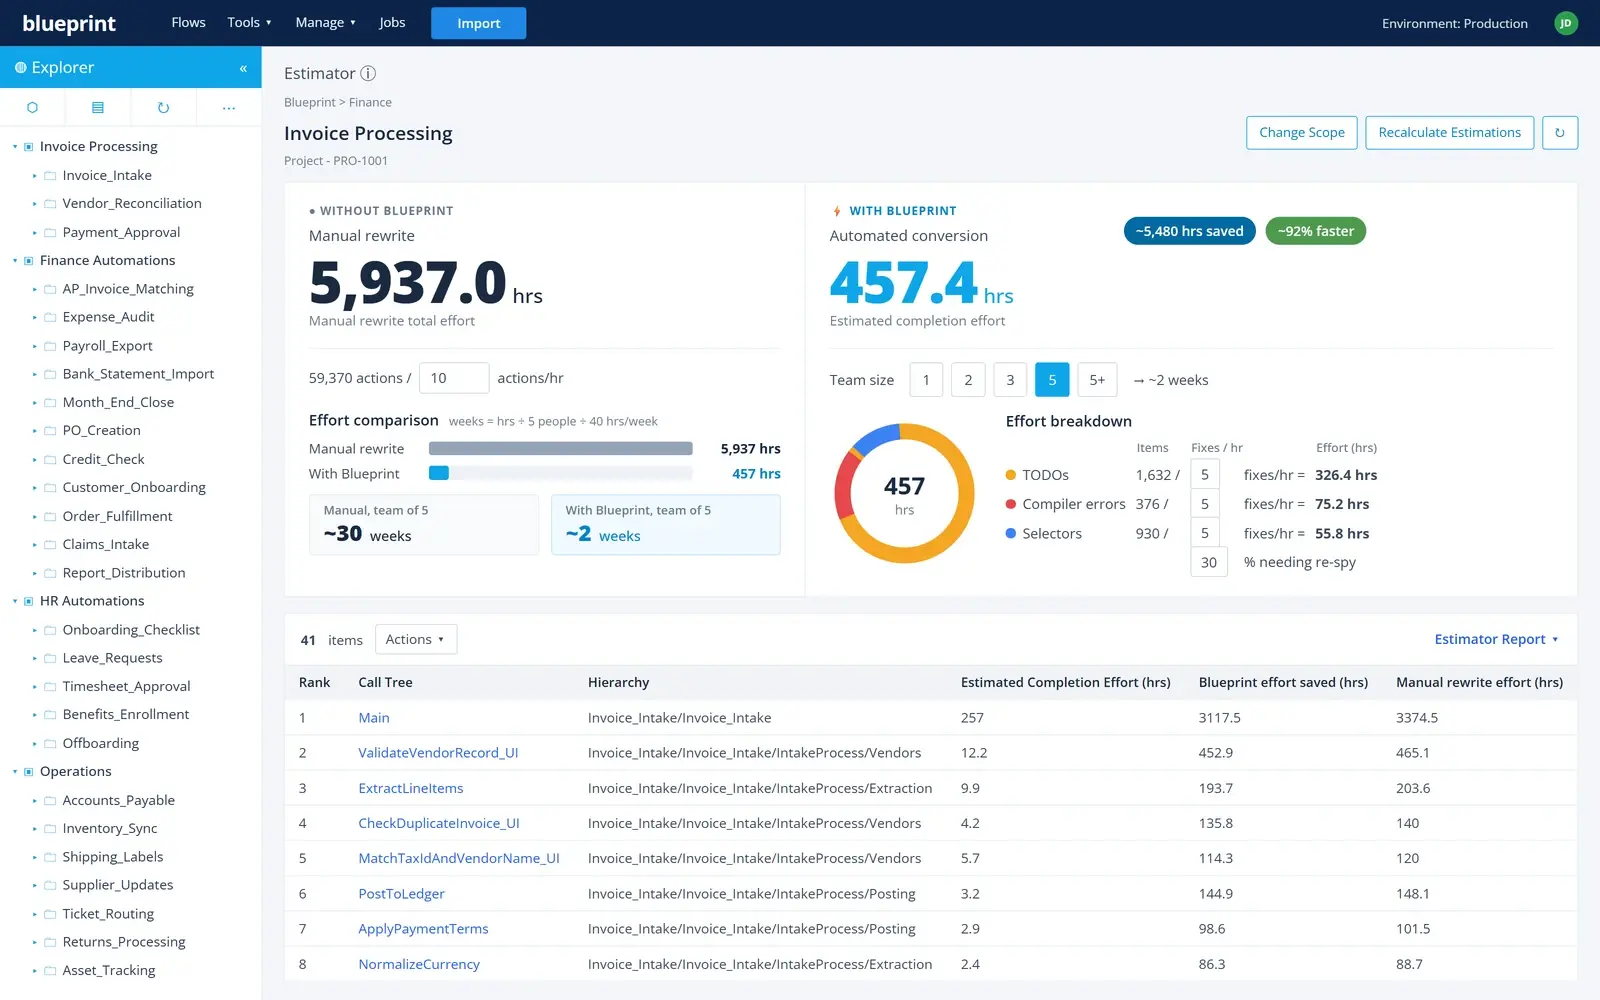This screenshot has height=1000, width=1600.
Task: Refresh the Explorer tree
Action: coord(163,107)
